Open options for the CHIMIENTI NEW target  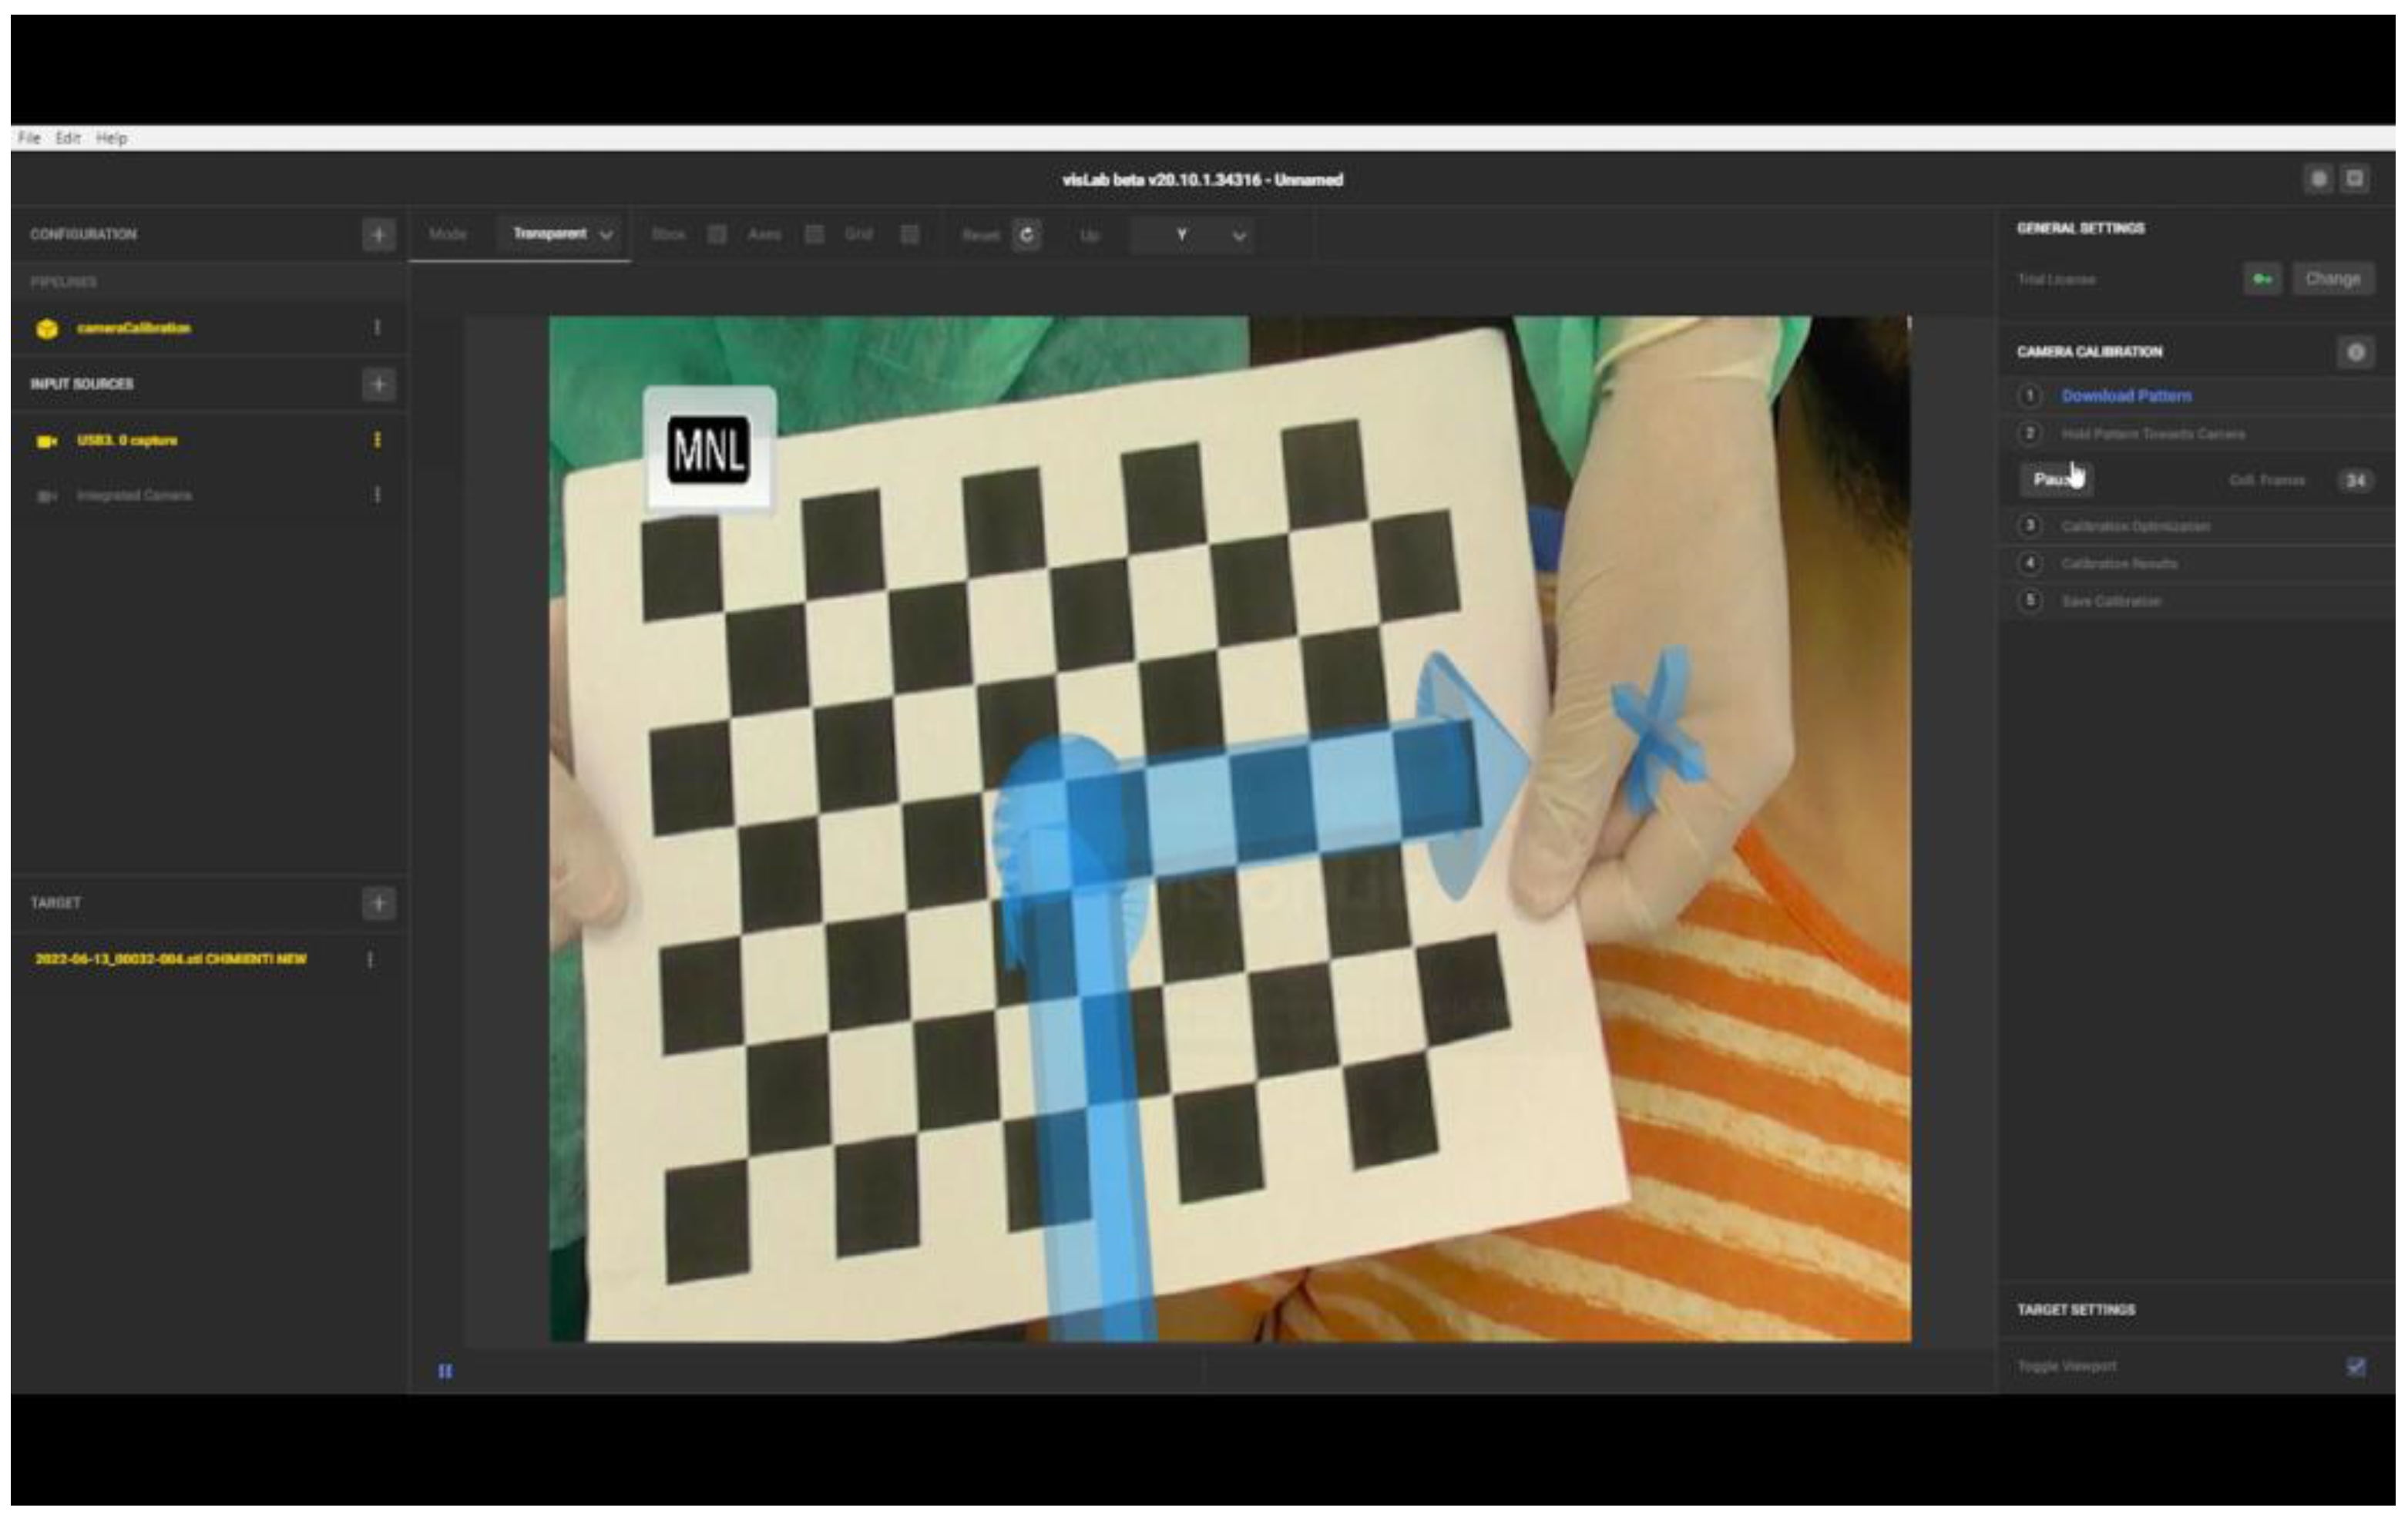click(x=370, y=960)
